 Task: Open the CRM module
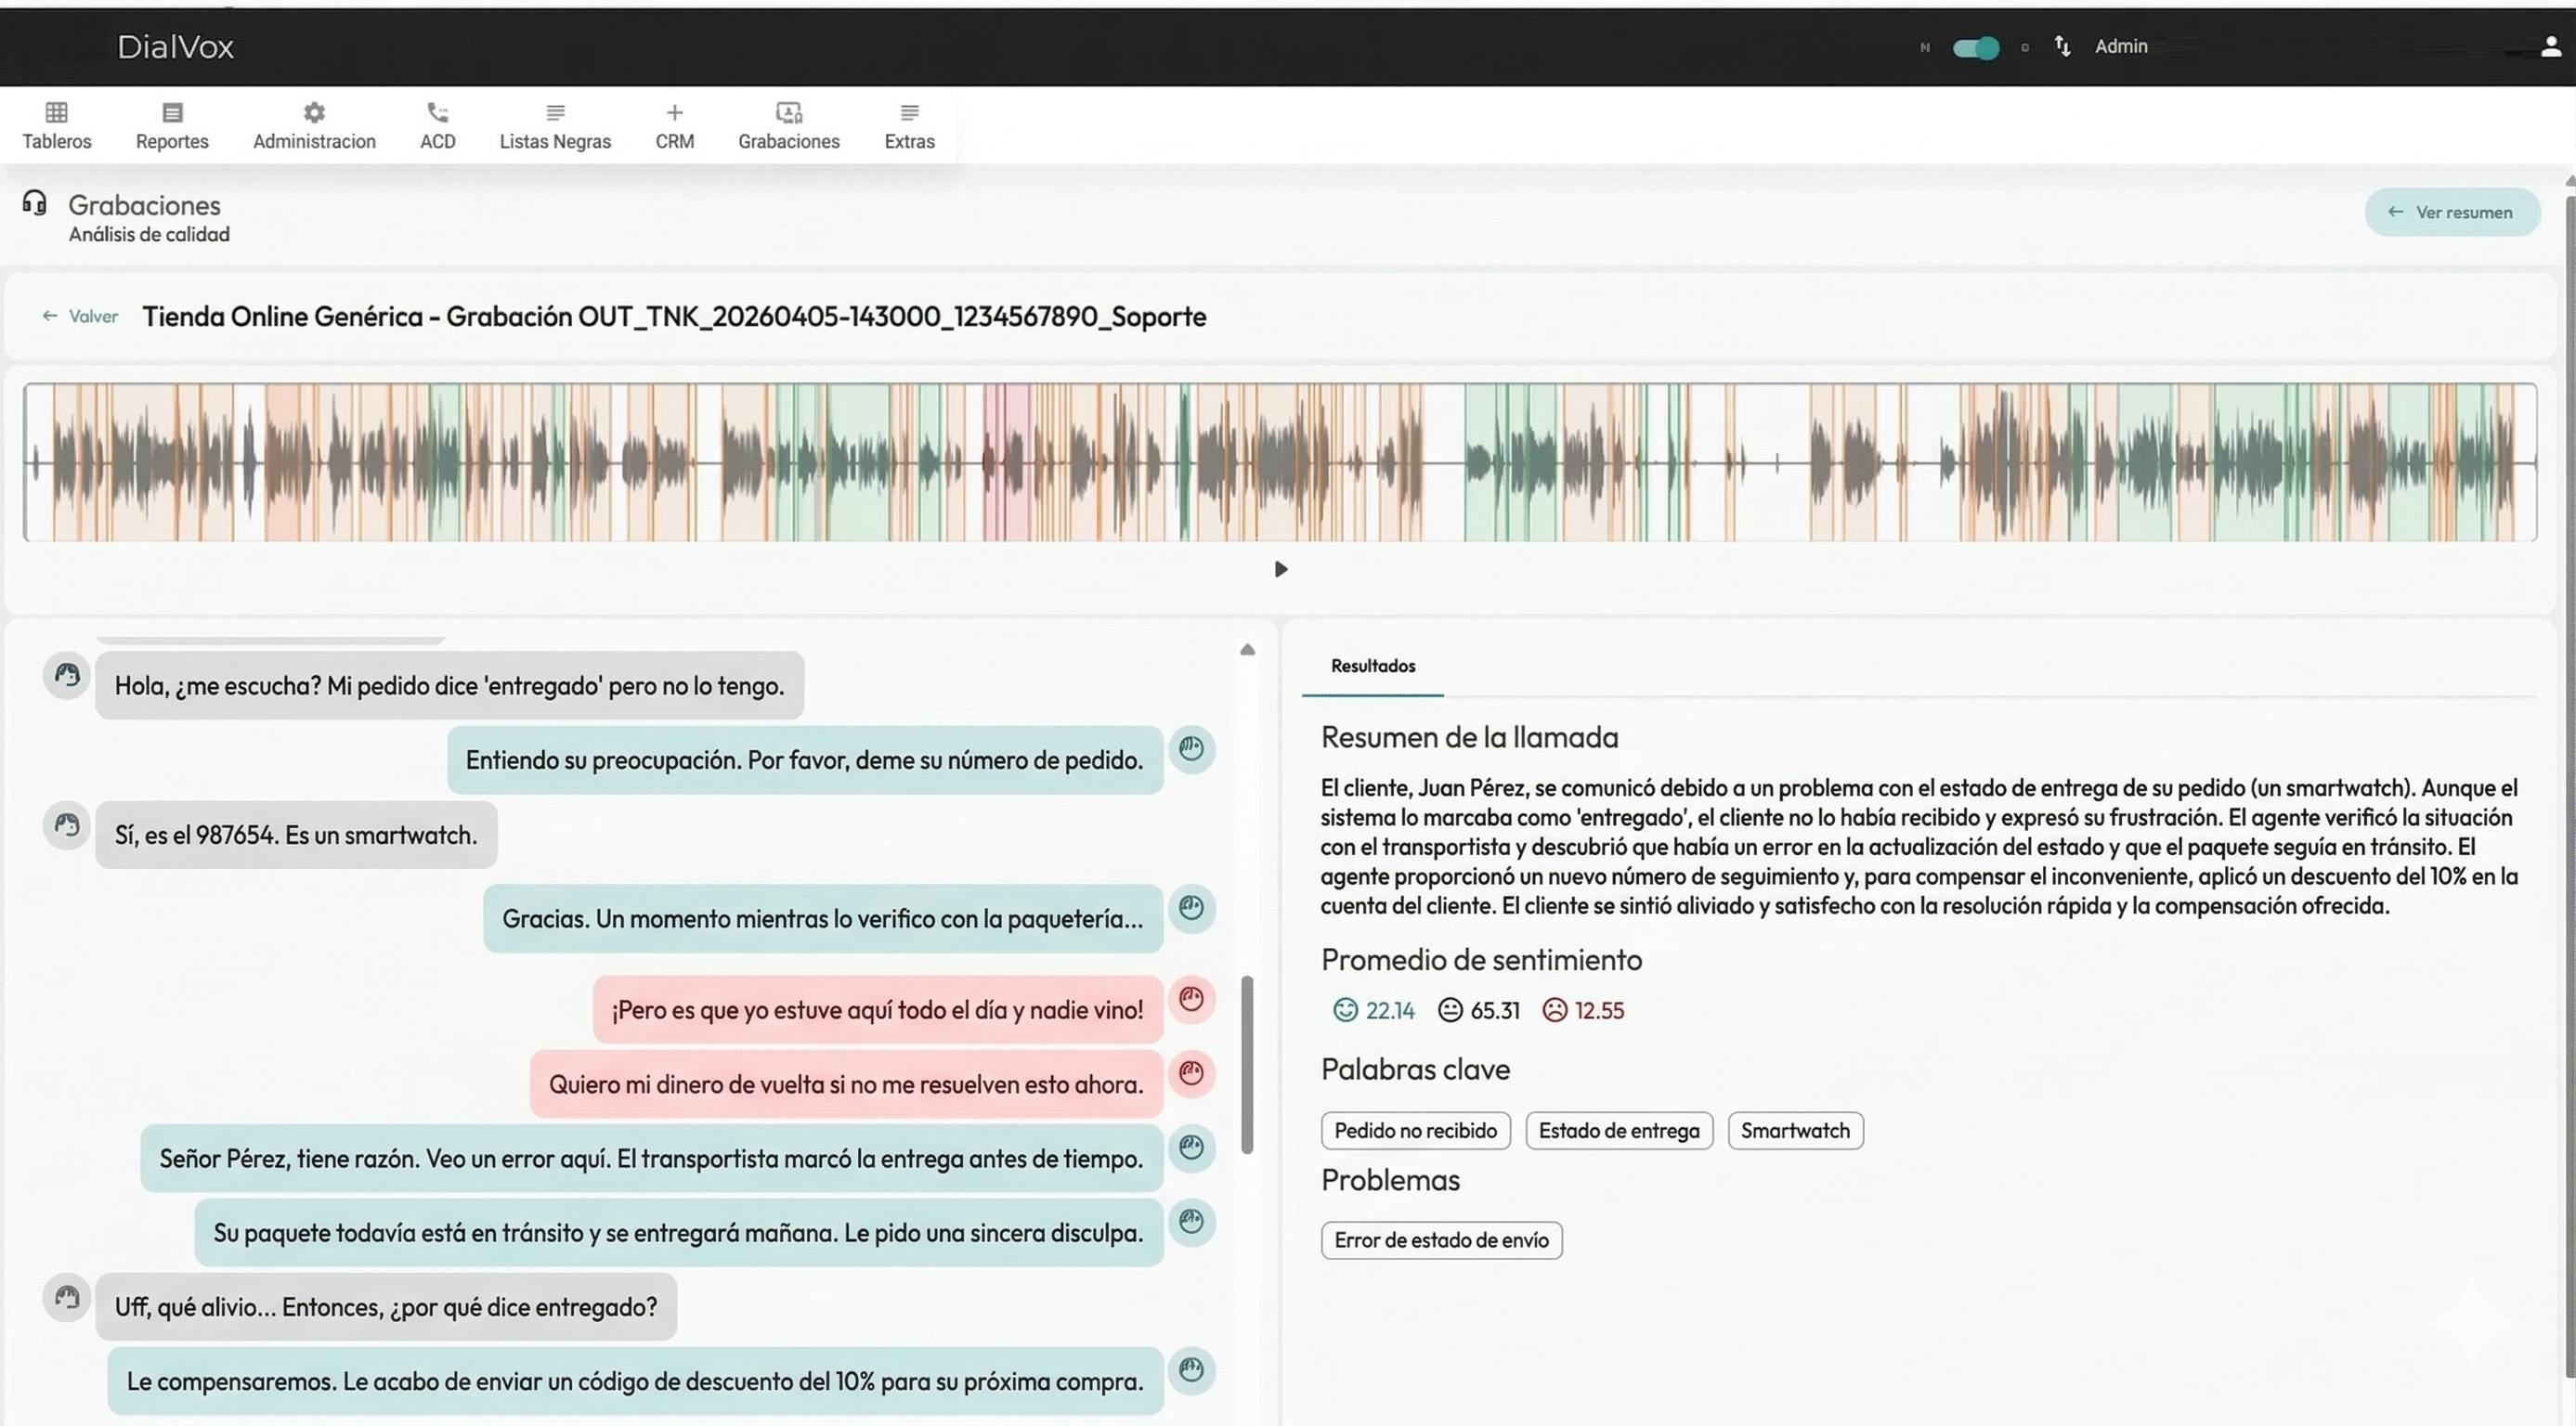pyautogui.click(x=675, y=124)
